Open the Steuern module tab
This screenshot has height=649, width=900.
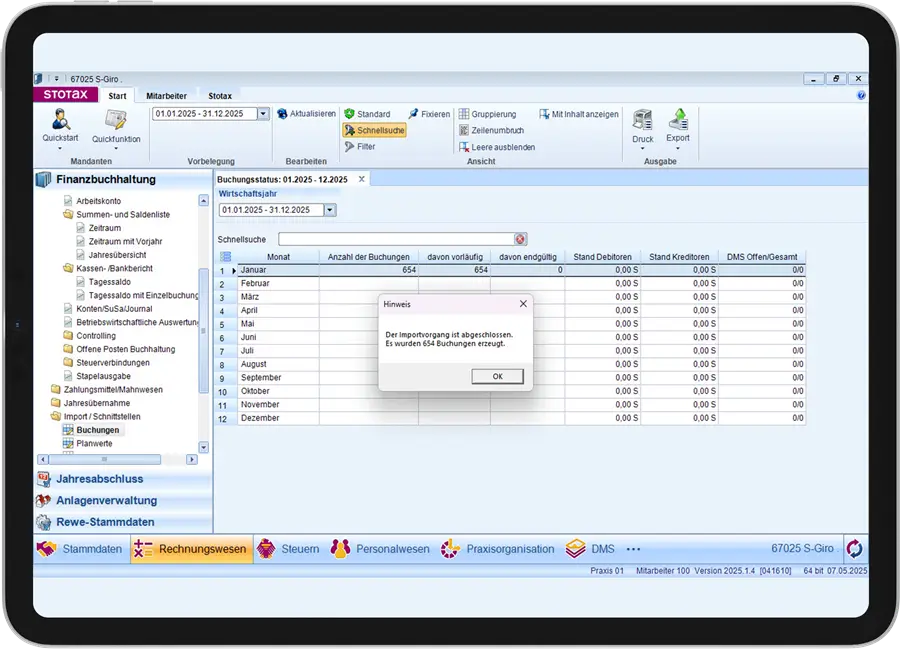289,549
